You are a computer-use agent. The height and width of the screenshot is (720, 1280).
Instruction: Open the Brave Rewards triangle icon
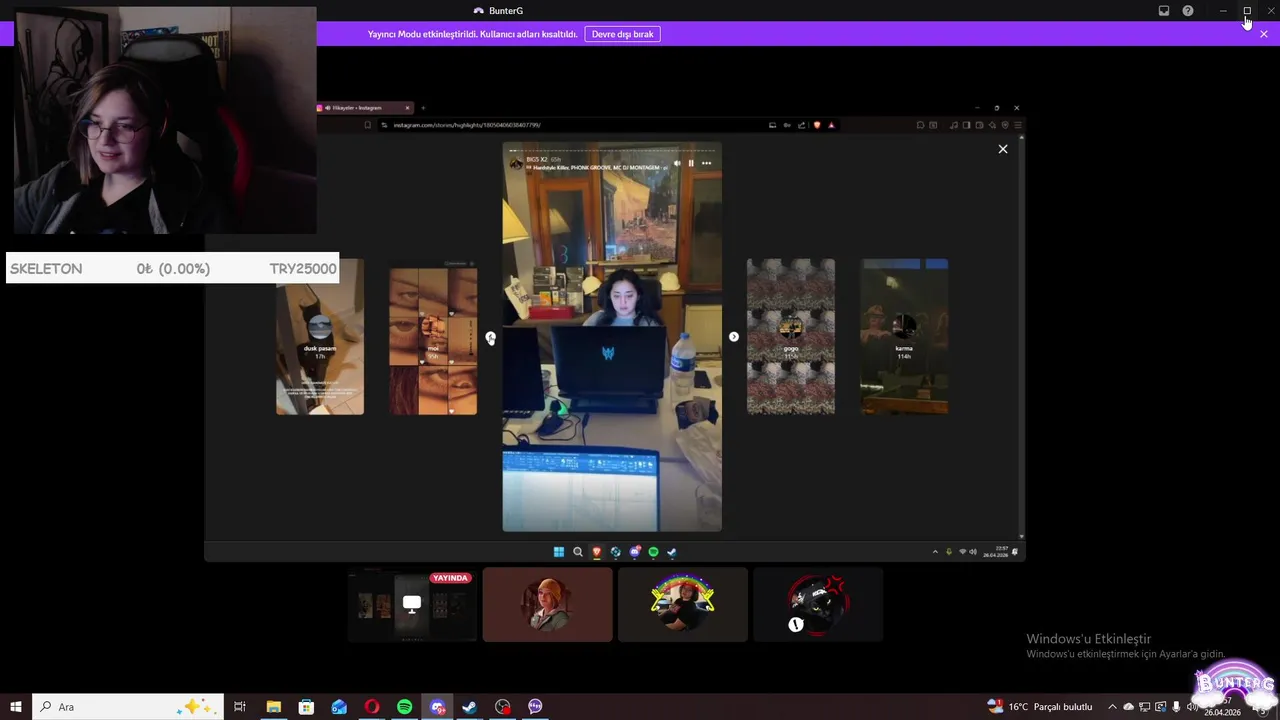point(831,125)
